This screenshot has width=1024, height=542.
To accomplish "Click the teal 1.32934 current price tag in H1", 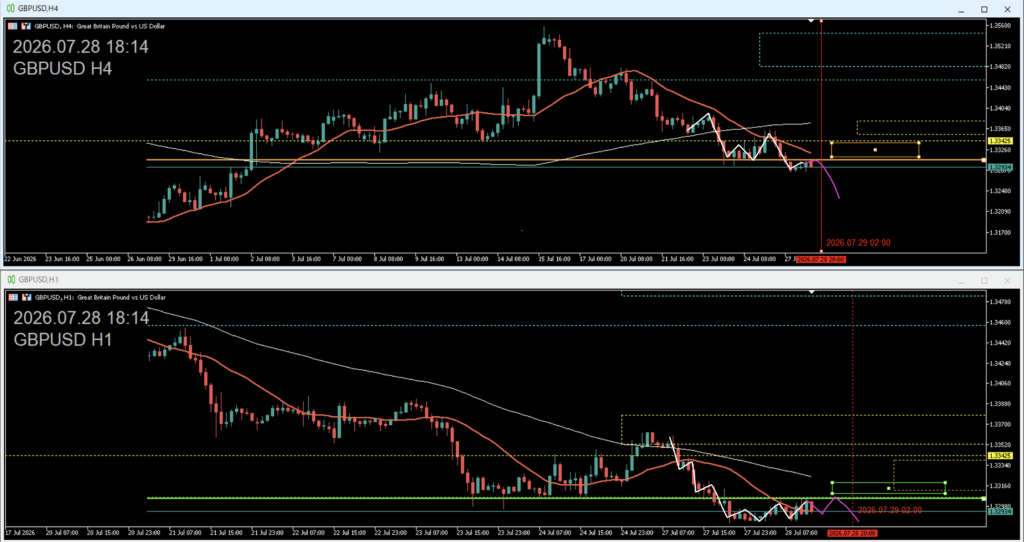I will [1000, 511].
